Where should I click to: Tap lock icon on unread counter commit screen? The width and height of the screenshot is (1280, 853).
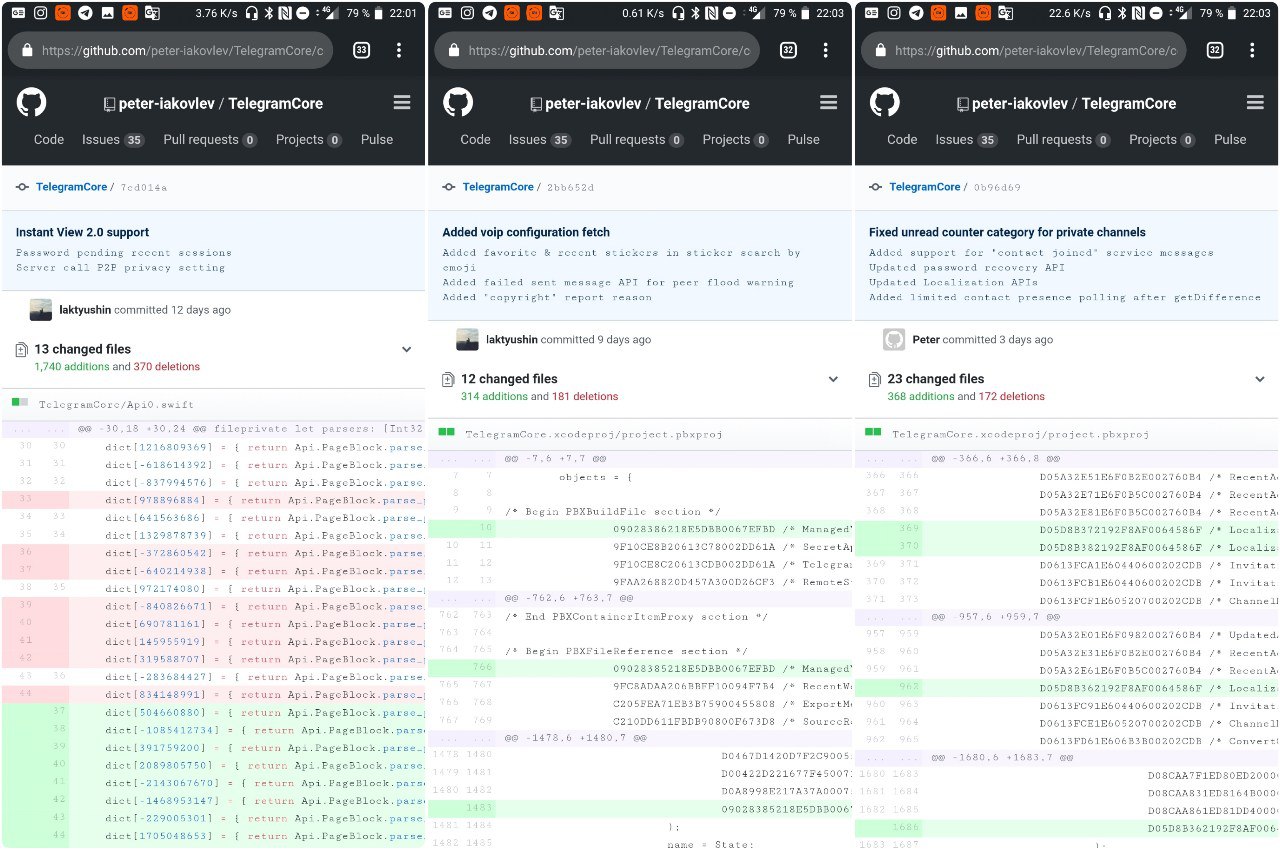tap(881, 50)
